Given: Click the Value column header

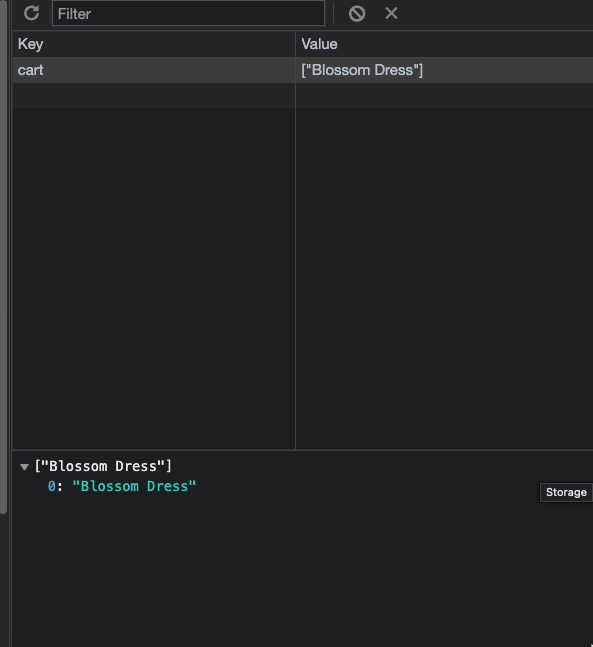Looking at the screenshot, I should [444, 44].
